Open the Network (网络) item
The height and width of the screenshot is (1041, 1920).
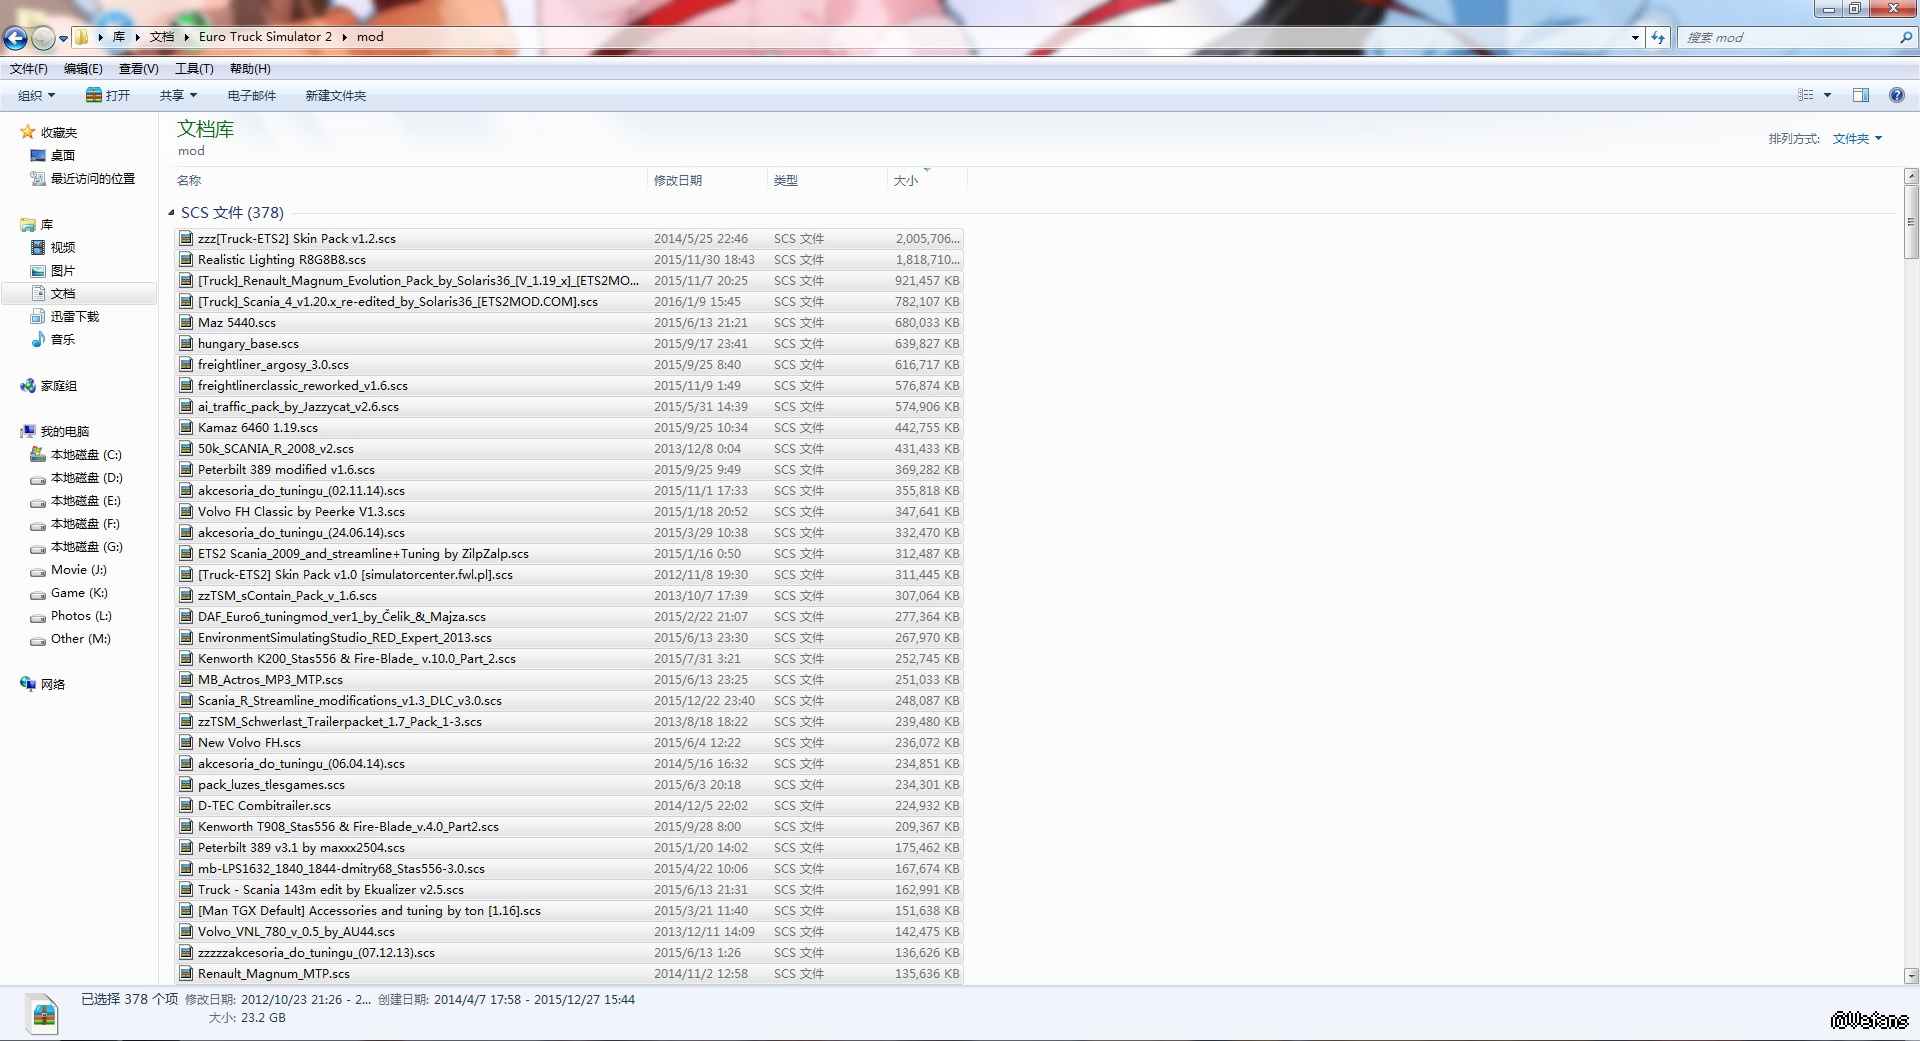[52, 684]
